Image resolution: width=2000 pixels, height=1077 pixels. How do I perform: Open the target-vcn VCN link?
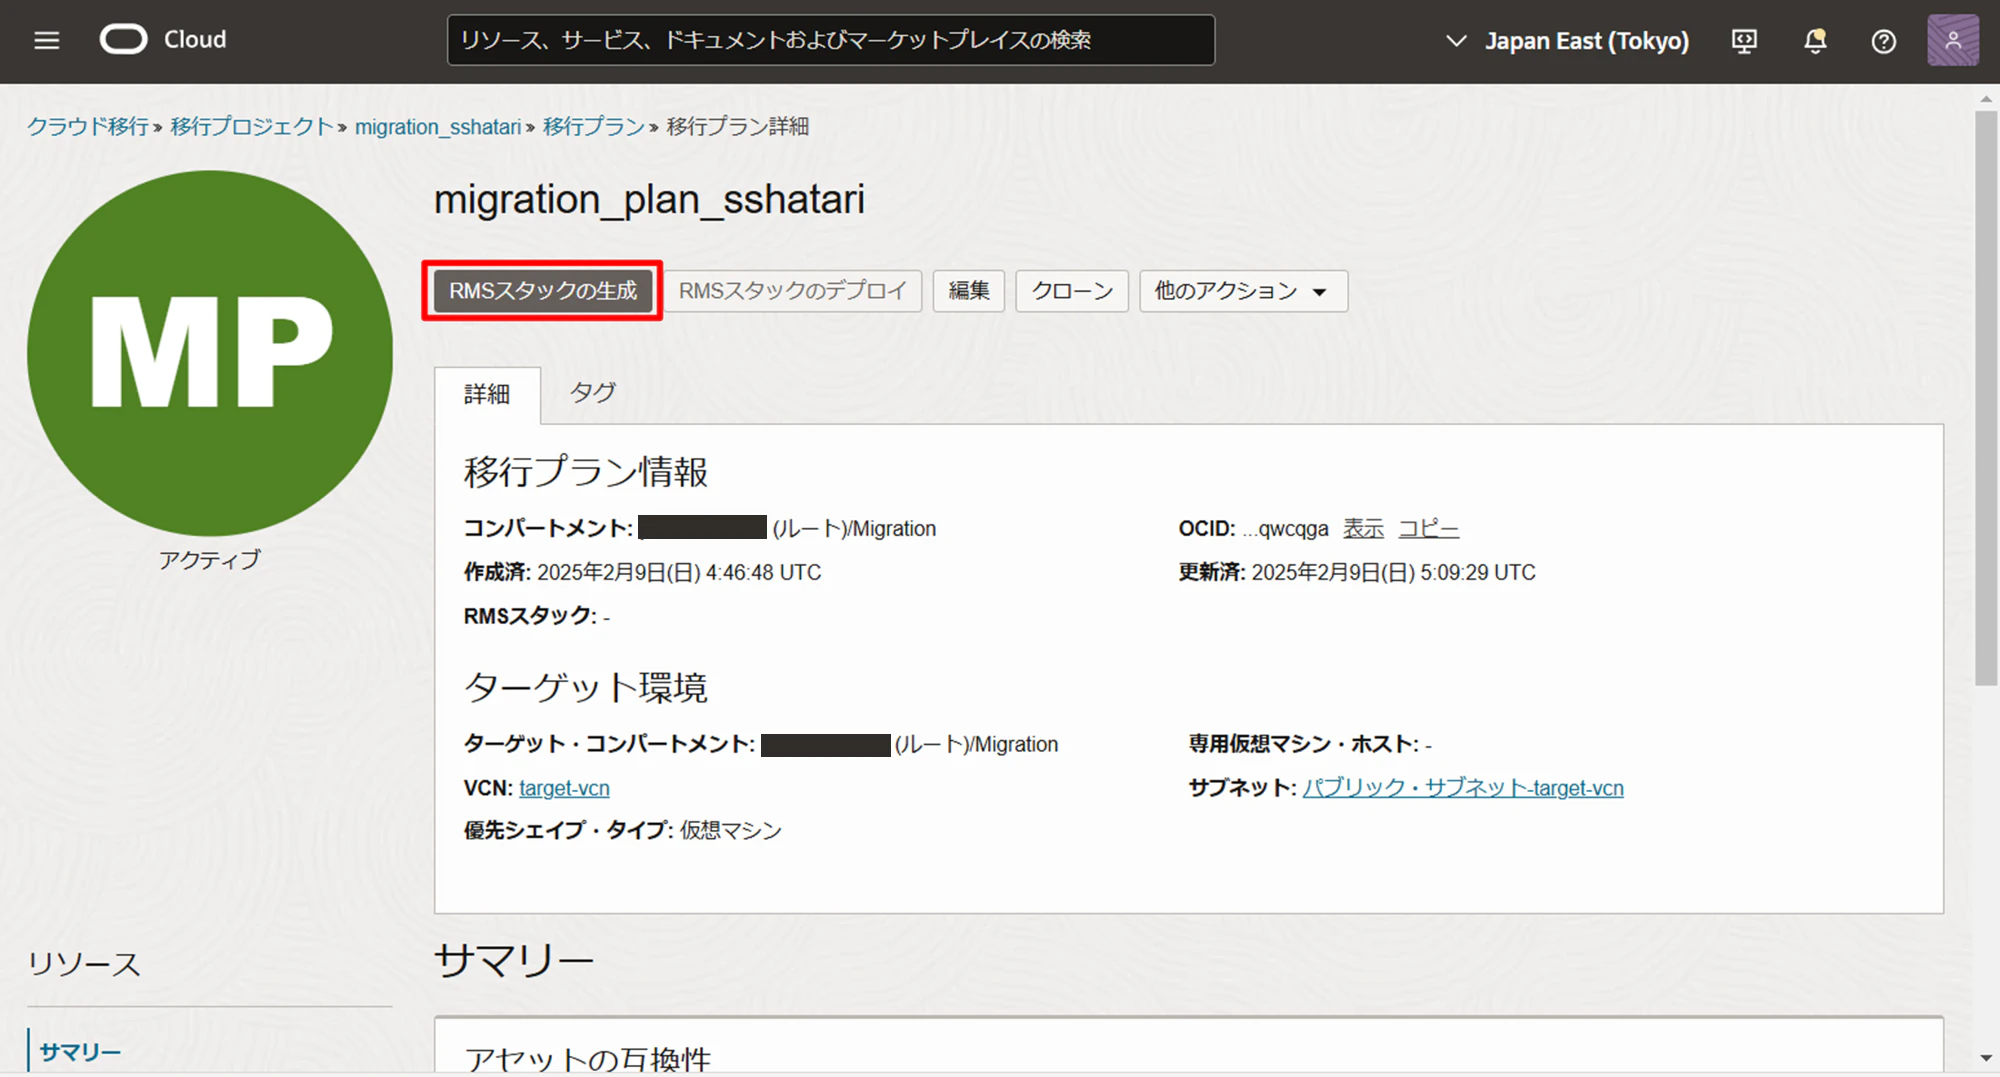click(564, 788)
